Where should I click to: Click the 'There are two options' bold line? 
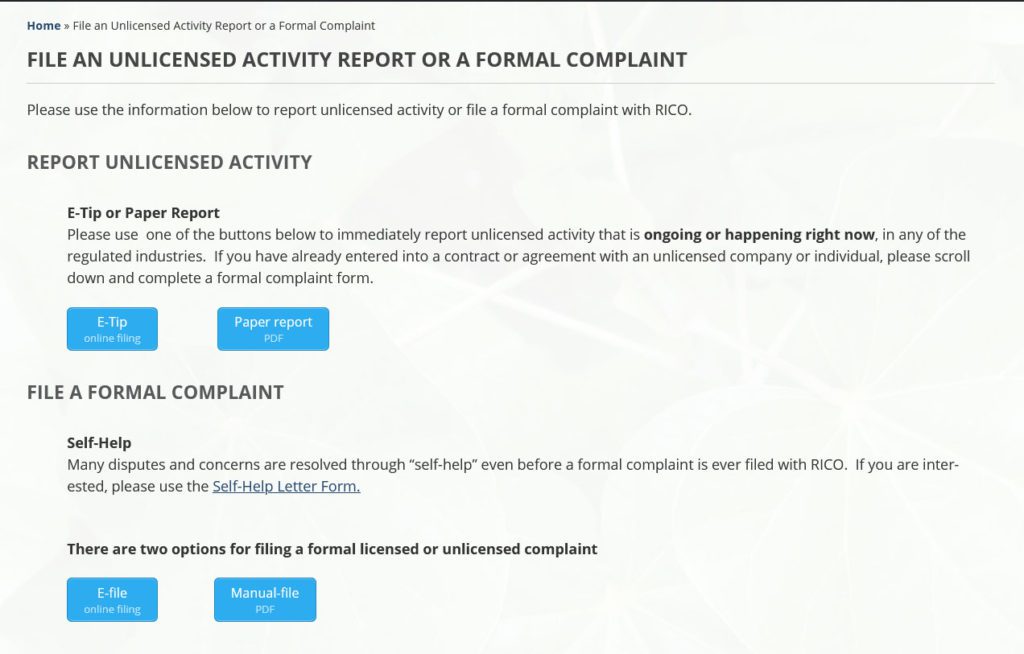click(332, 549)
